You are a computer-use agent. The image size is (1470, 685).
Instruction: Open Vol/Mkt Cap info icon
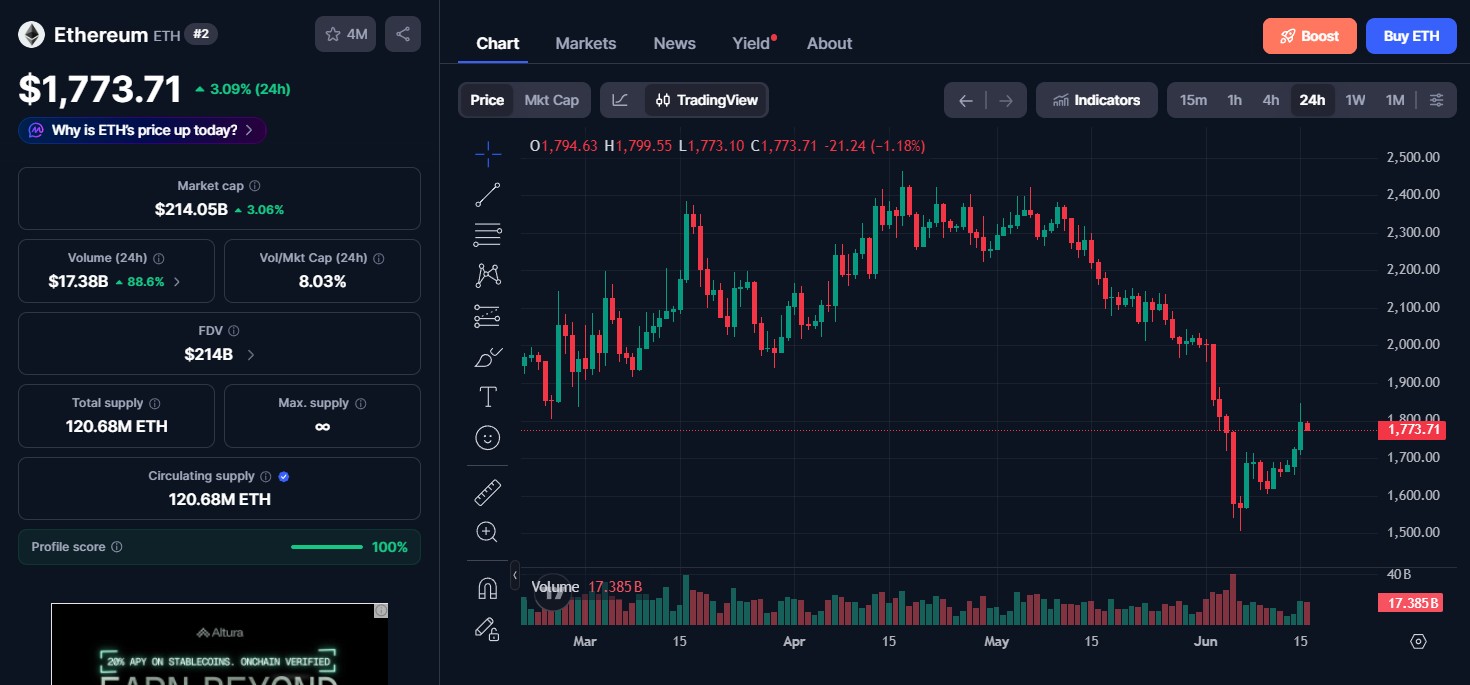click(378, 258)
